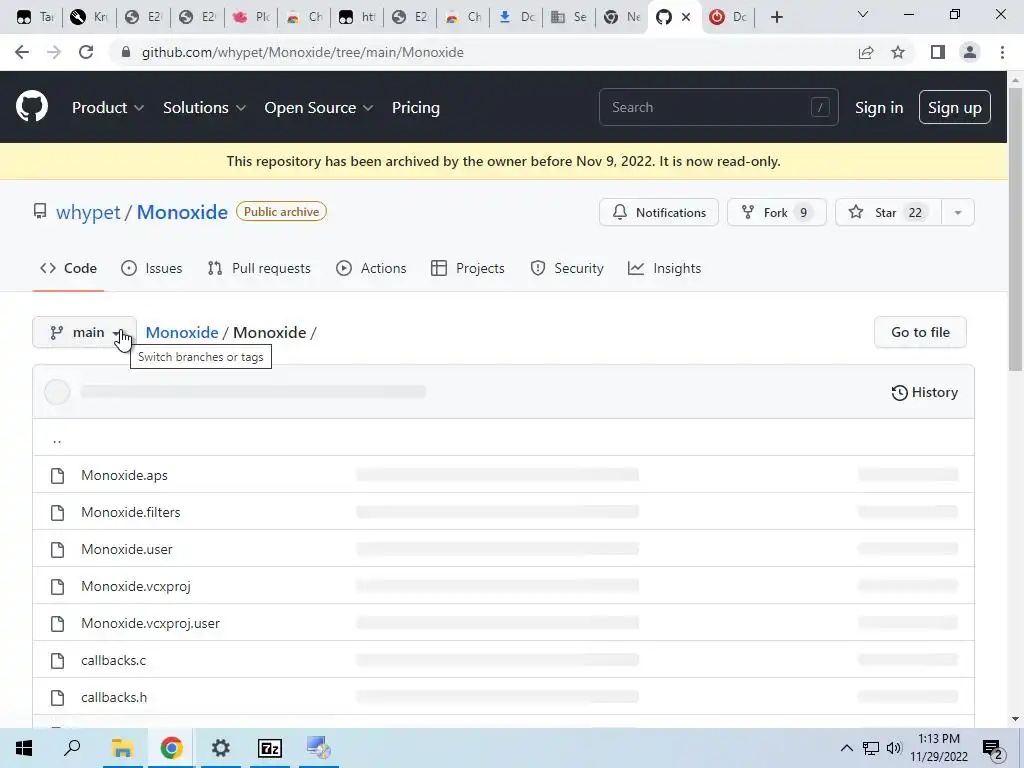The image size is (1024, 768).
Task: Click the Chrome icon in taskbar
Action: (171, 748)
